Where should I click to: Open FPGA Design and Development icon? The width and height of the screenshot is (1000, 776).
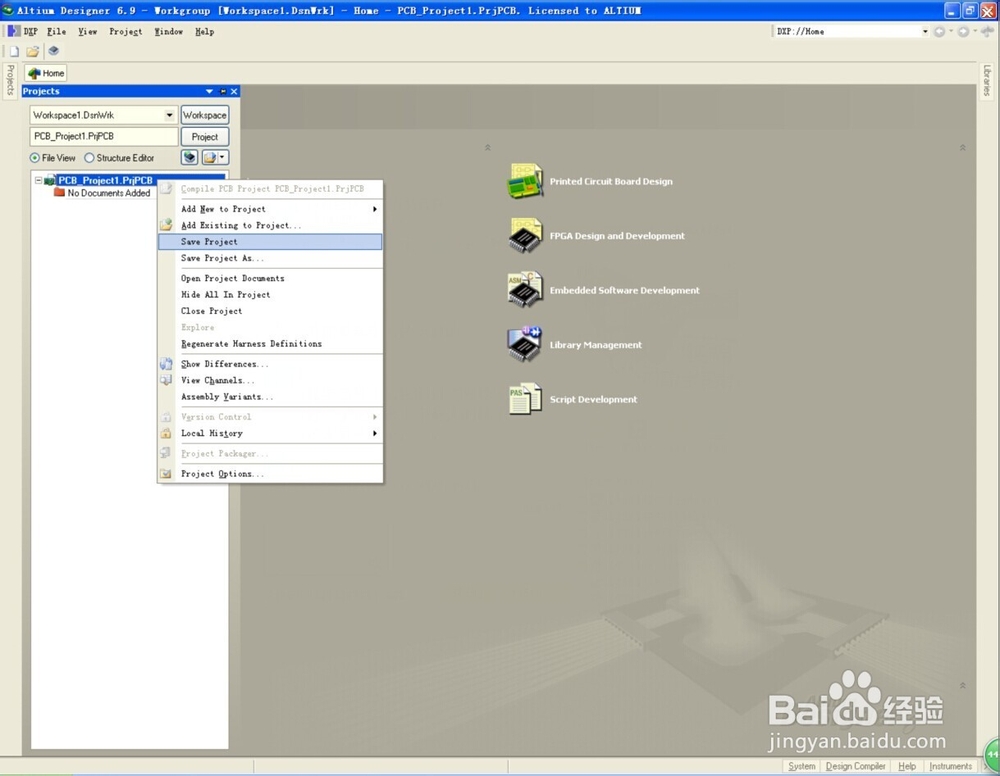[525, 235]
